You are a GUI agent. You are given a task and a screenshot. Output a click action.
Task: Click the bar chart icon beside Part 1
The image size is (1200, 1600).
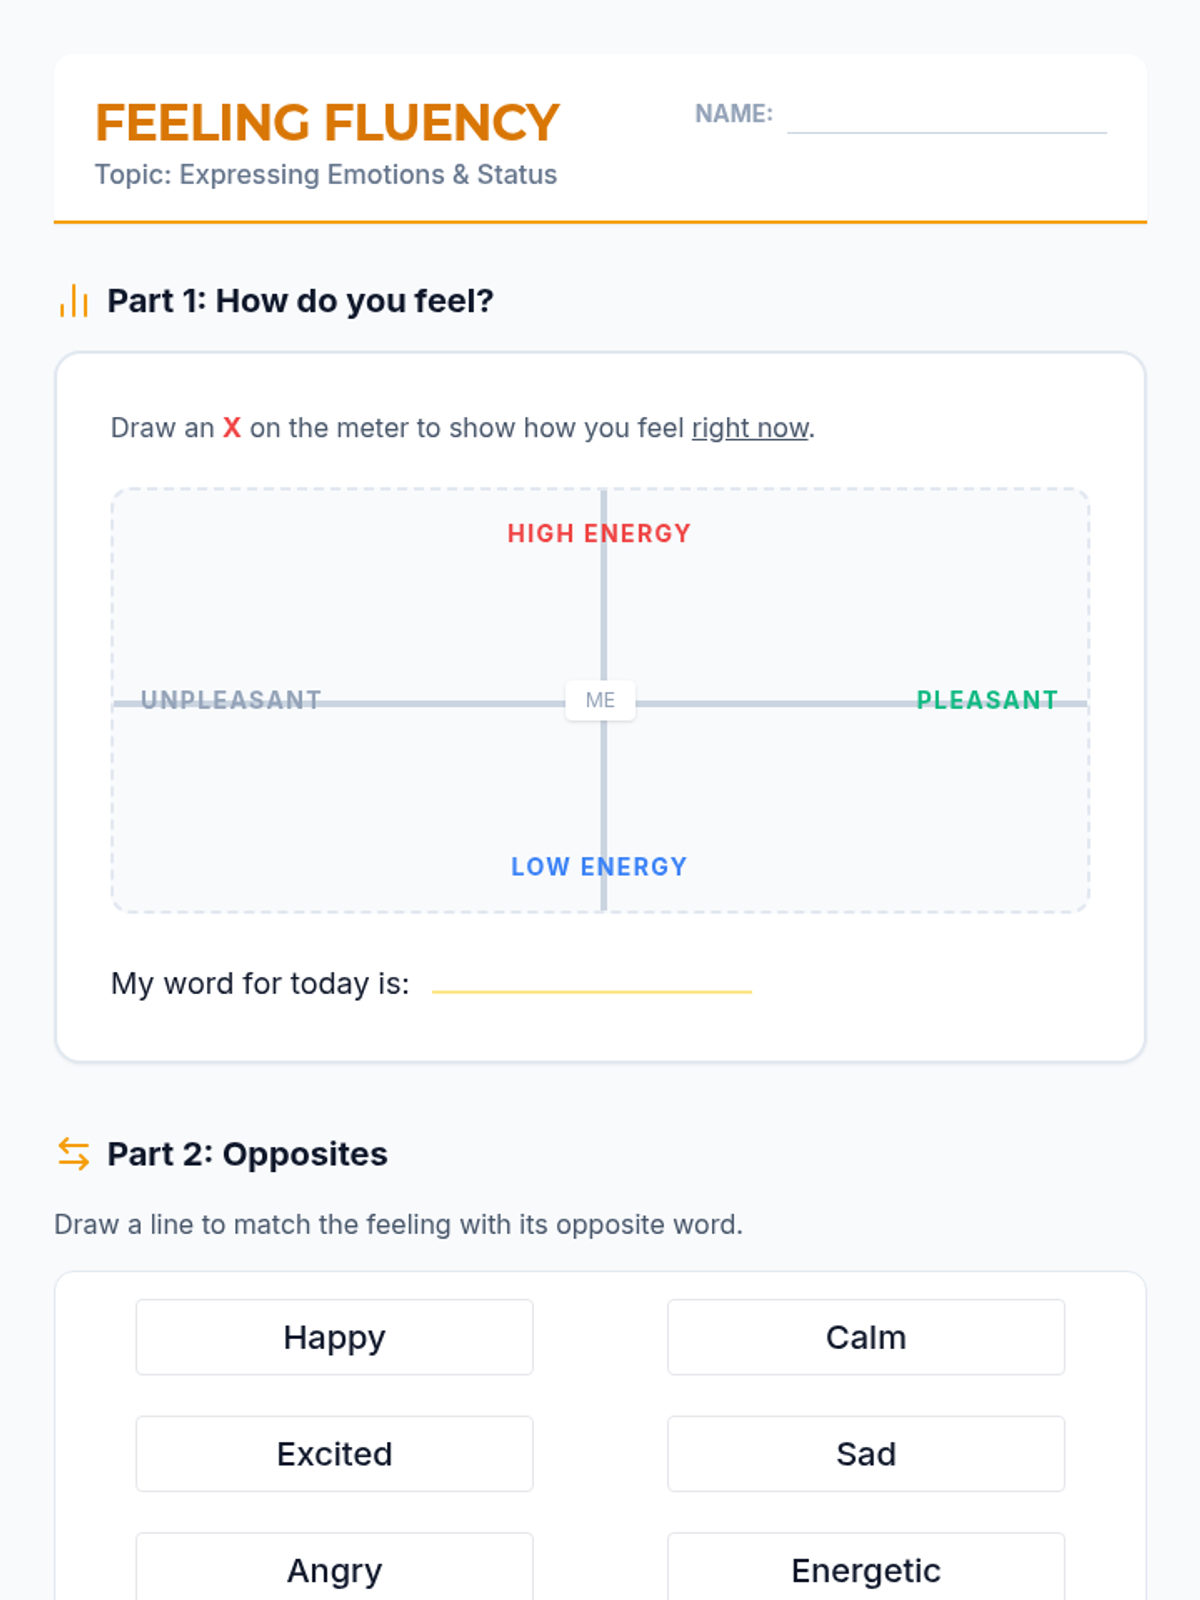pos(74,301)
